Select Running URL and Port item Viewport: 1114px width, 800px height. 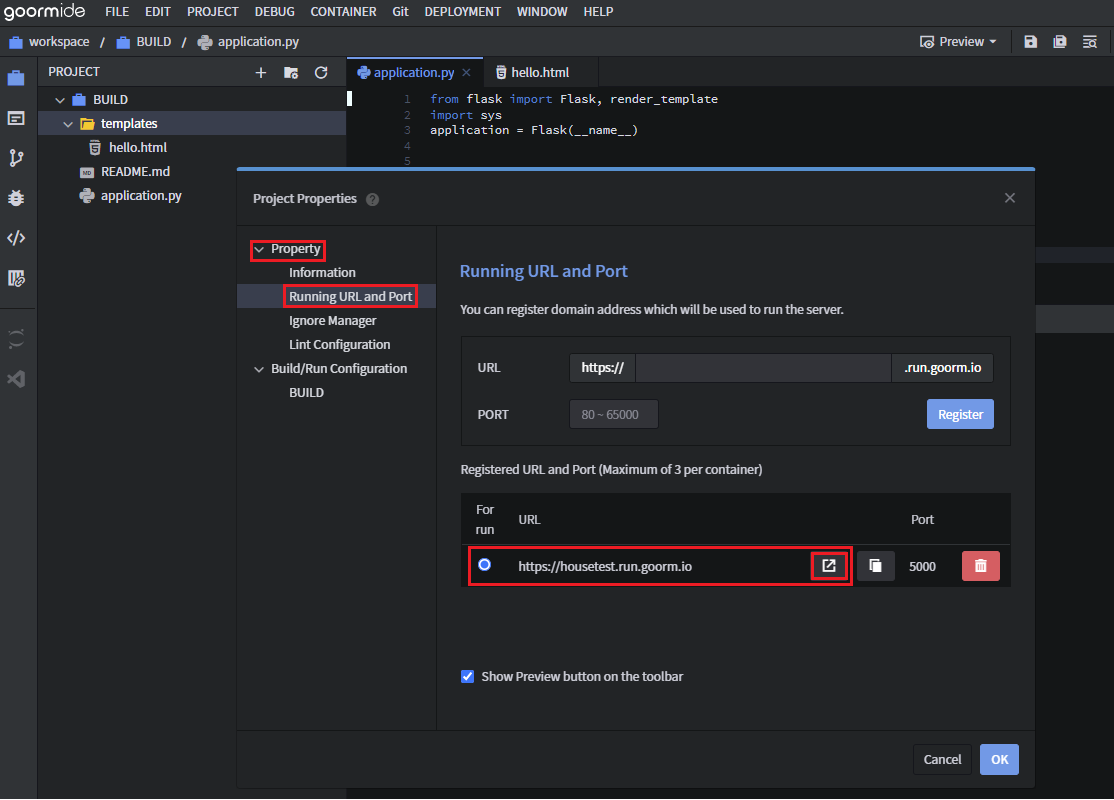pyautogui.click(x=350, y=297)
